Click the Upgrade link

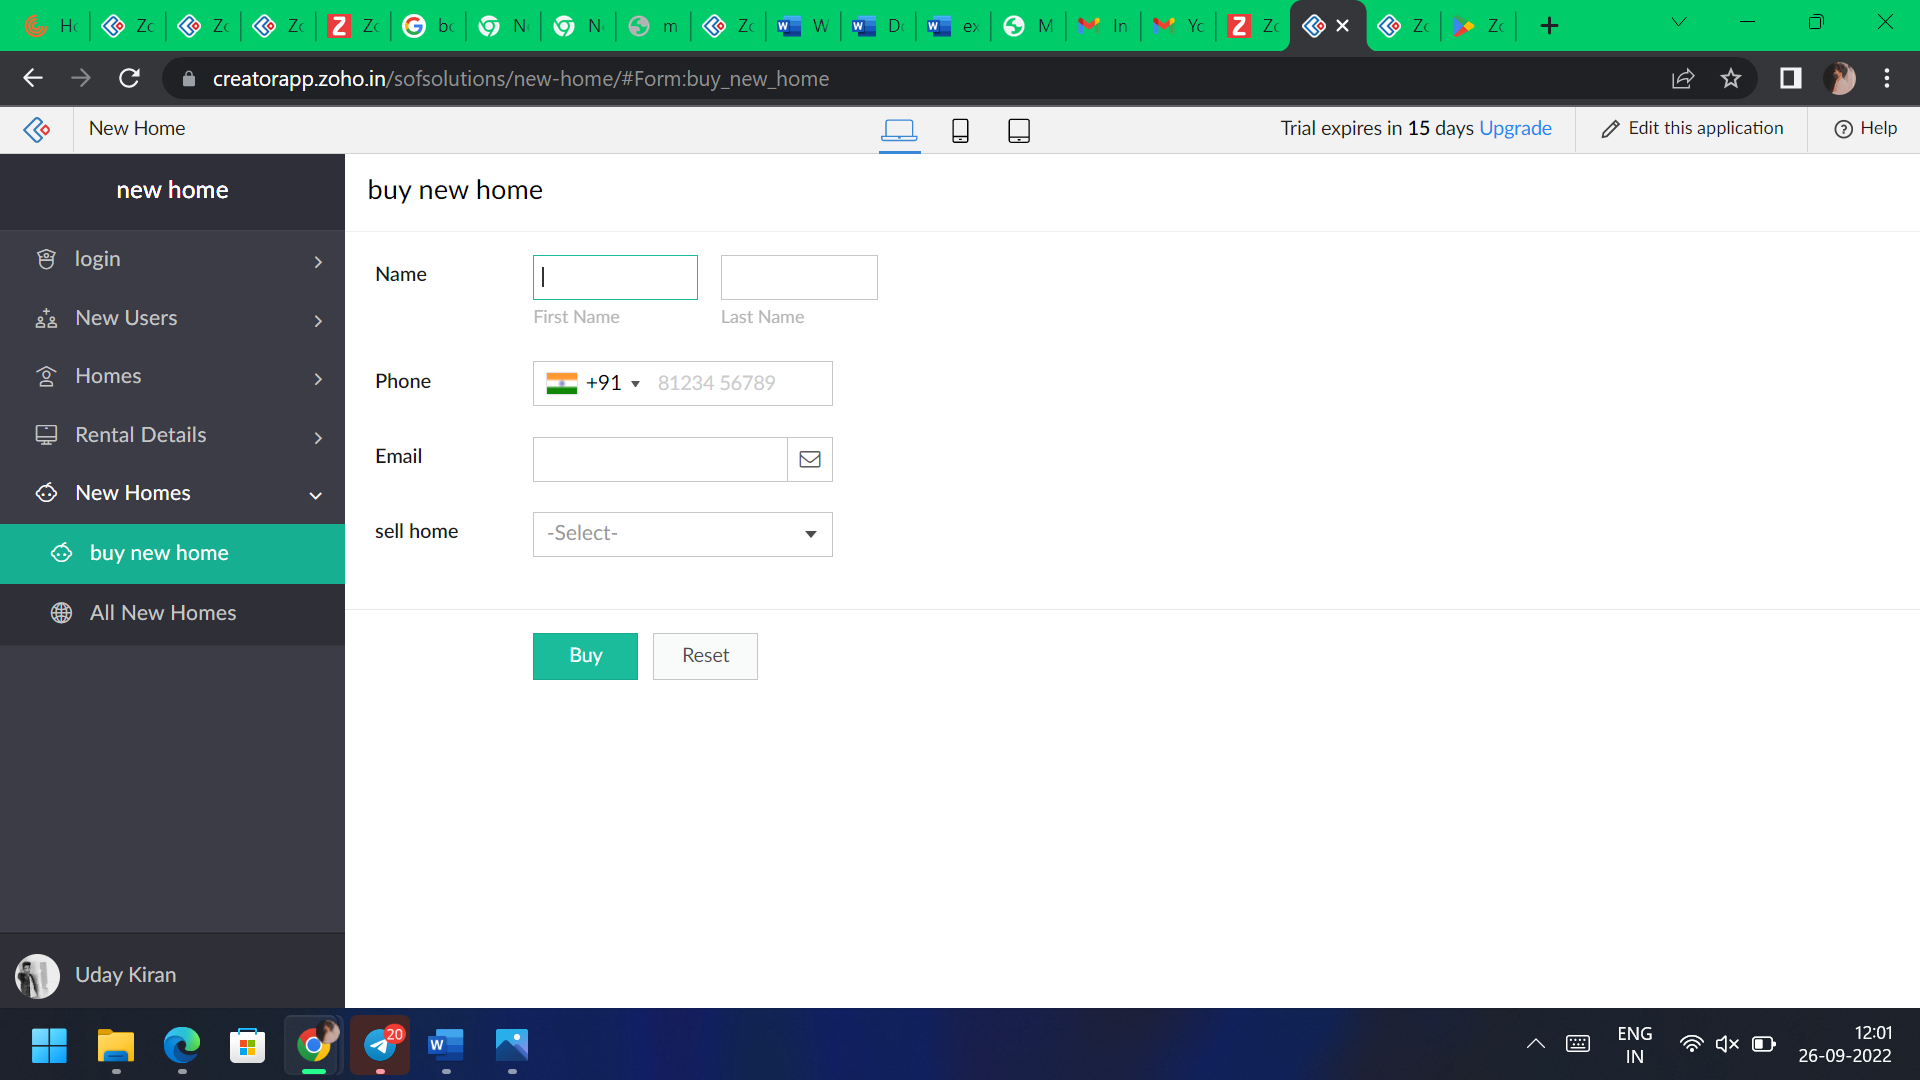[1515, 128]
